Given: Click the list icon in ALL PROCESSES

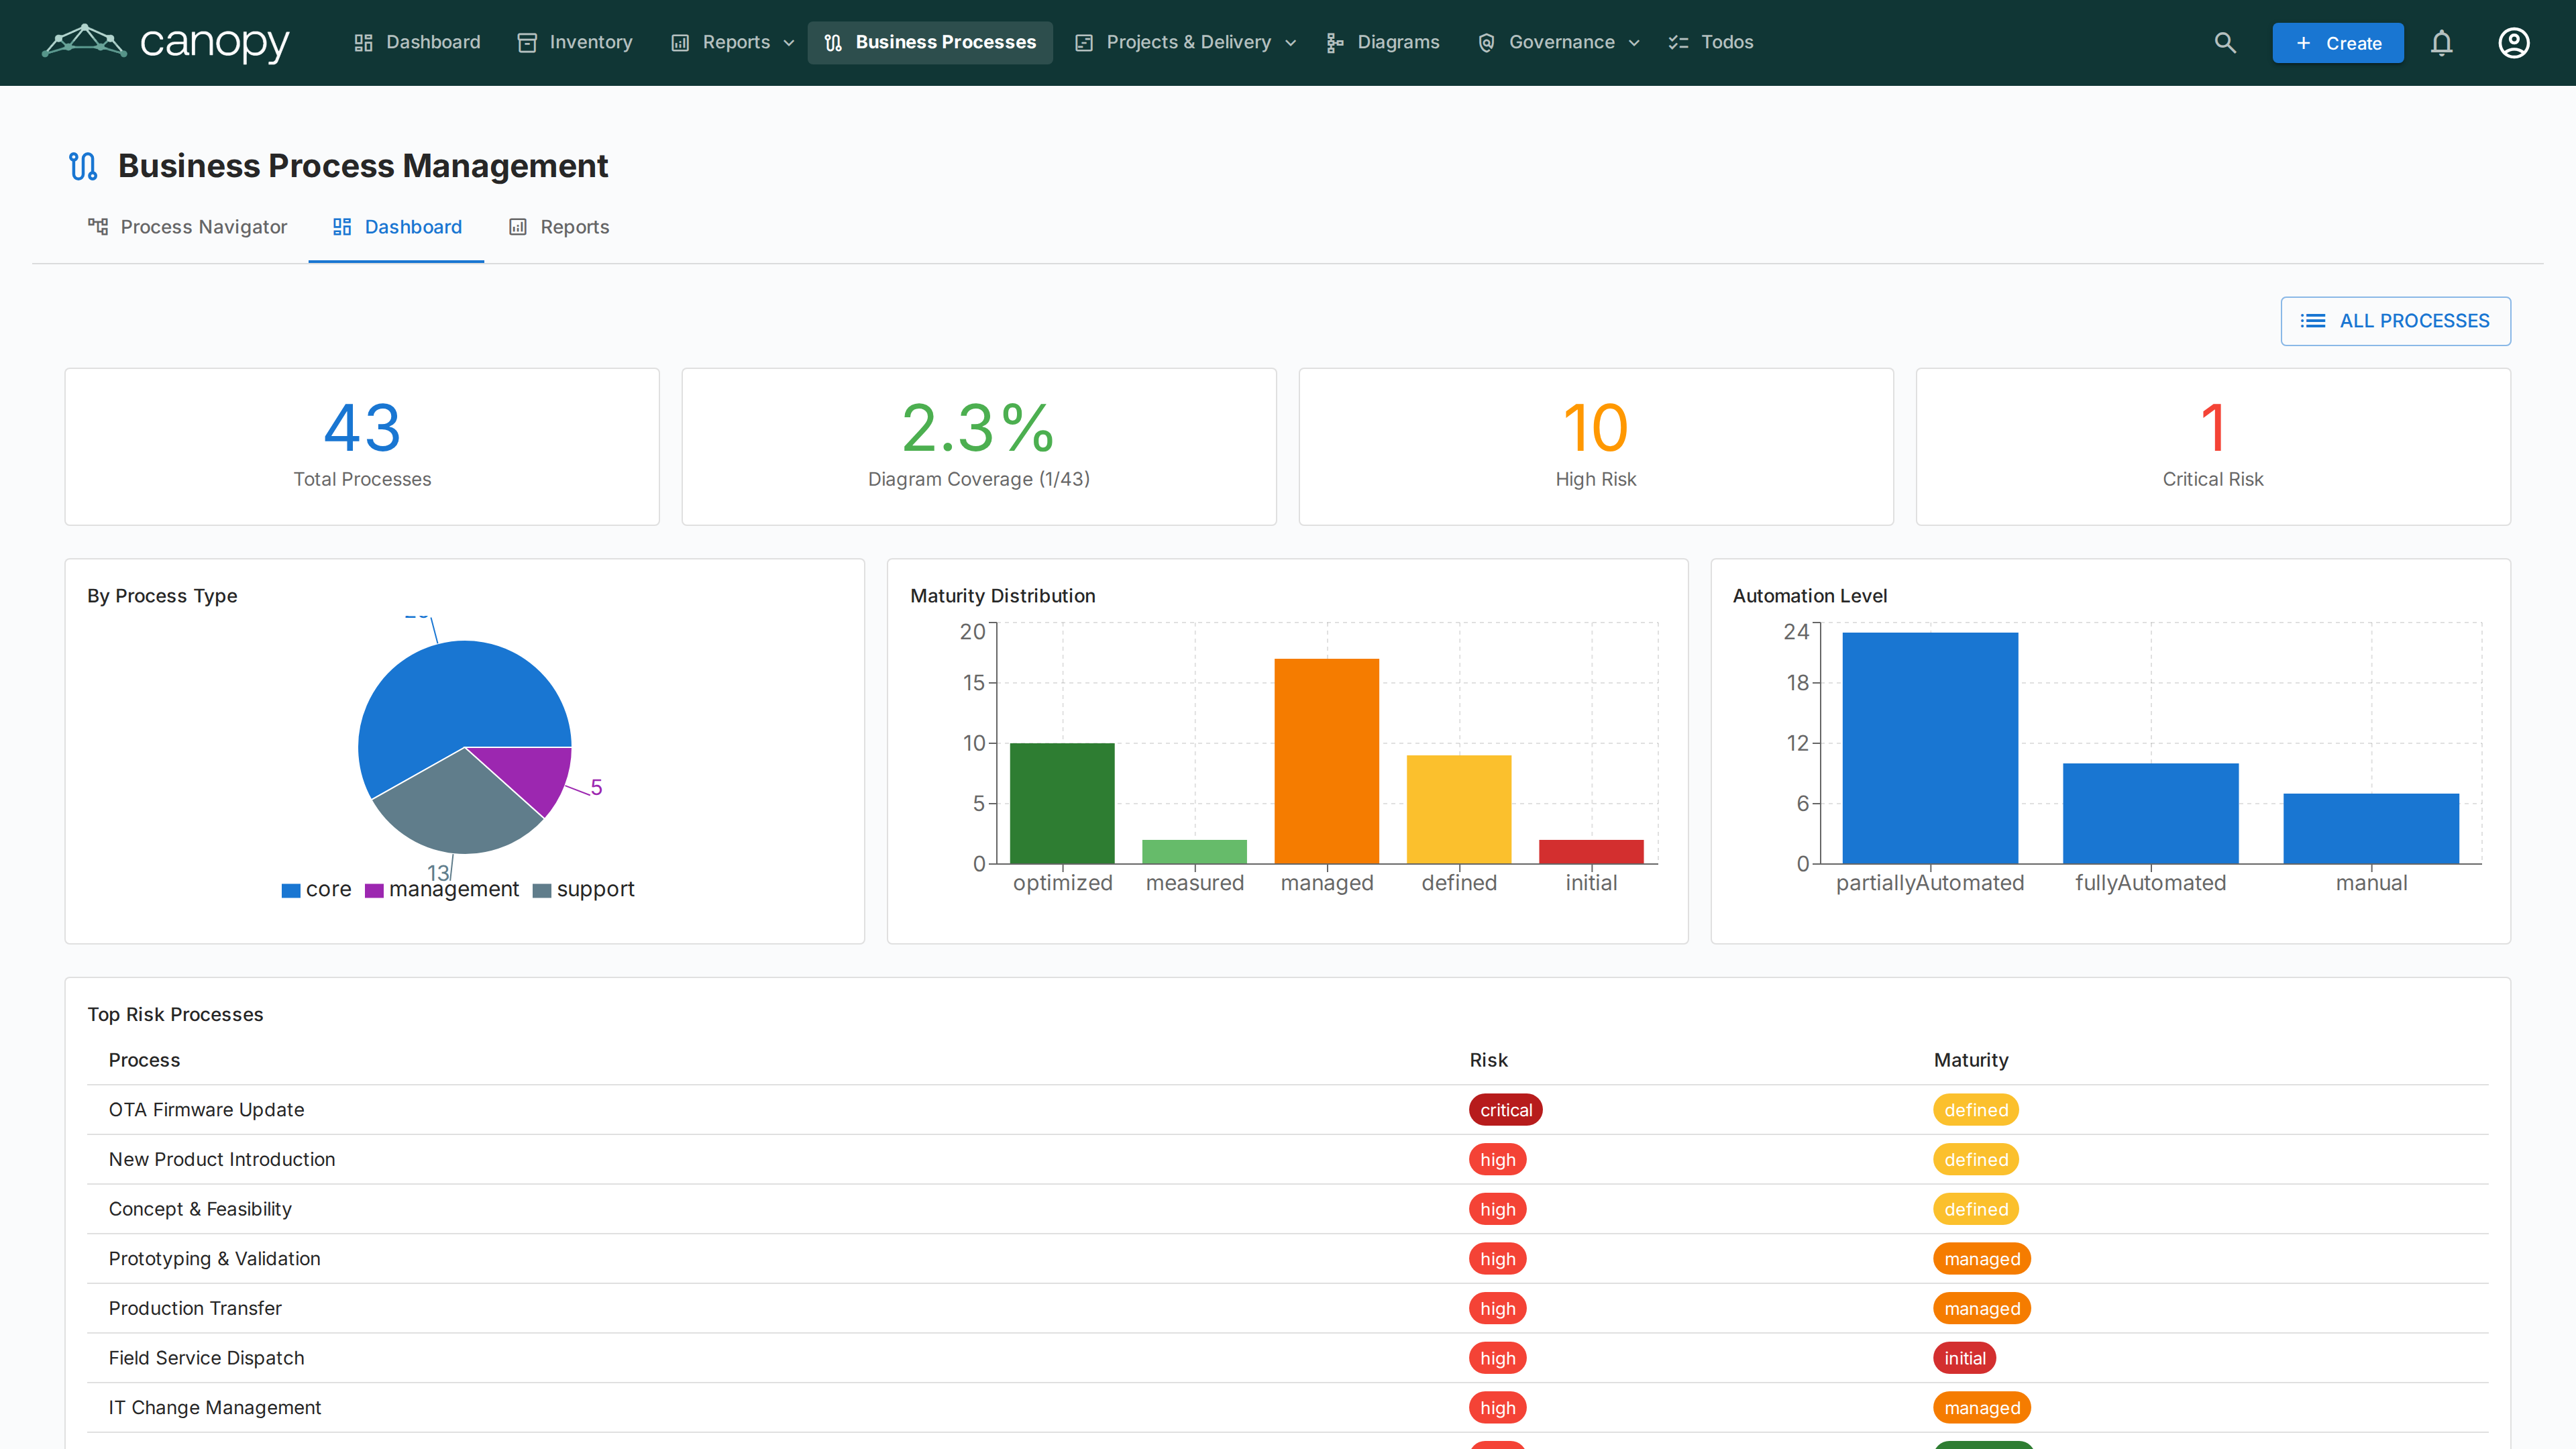Looking at the screenshot, I should tap(2313, 321).
